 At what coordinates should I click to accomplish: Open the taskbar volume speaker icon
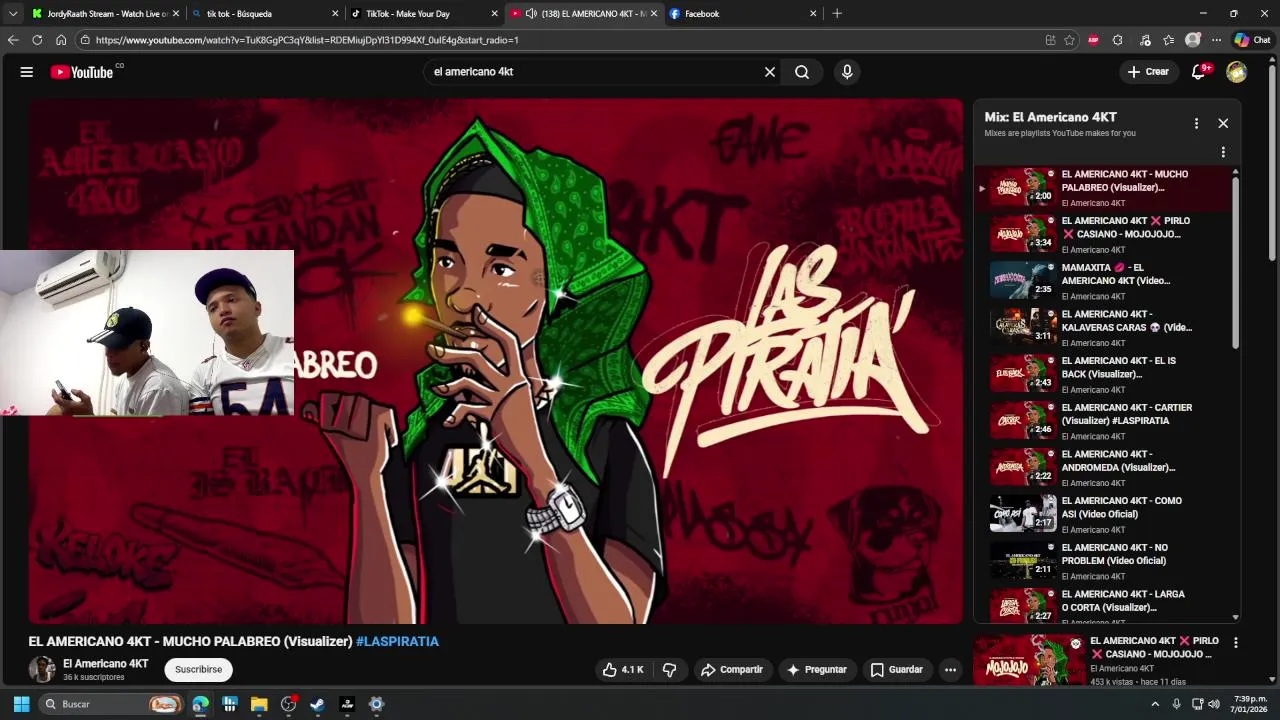pos(1214,704)
